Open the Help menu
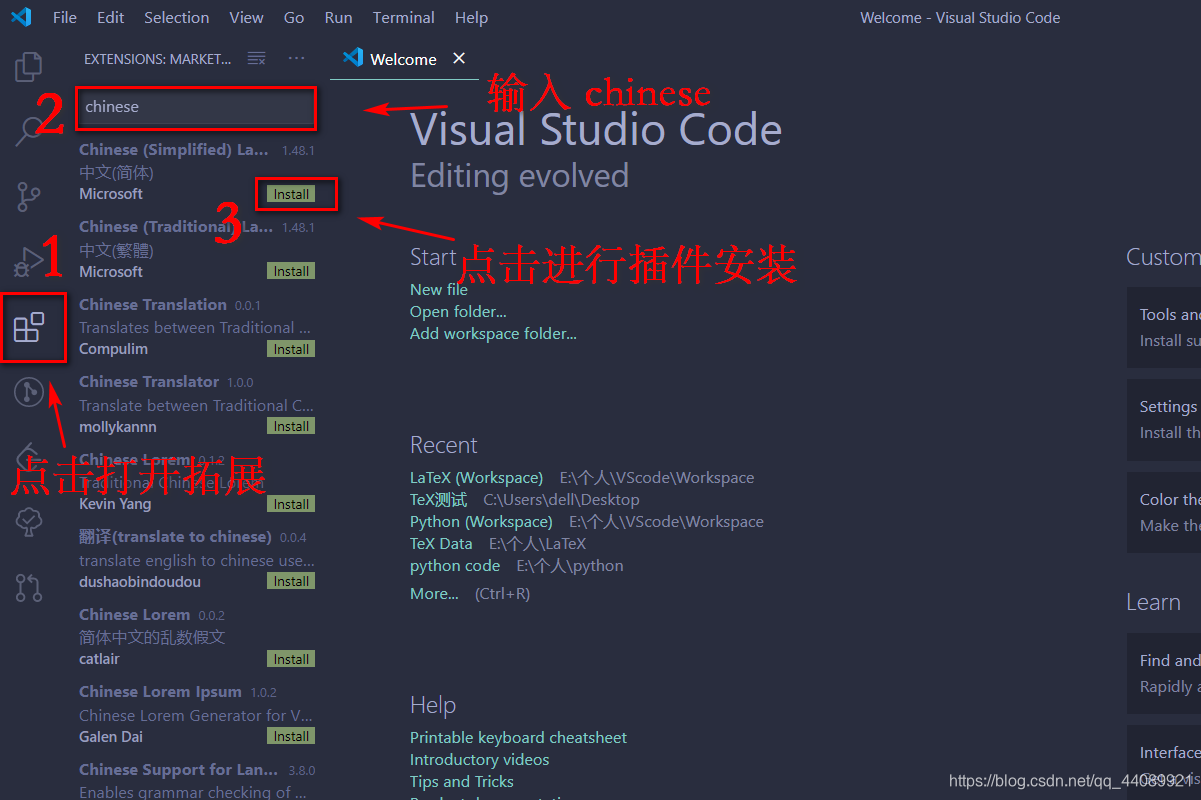 471,18
